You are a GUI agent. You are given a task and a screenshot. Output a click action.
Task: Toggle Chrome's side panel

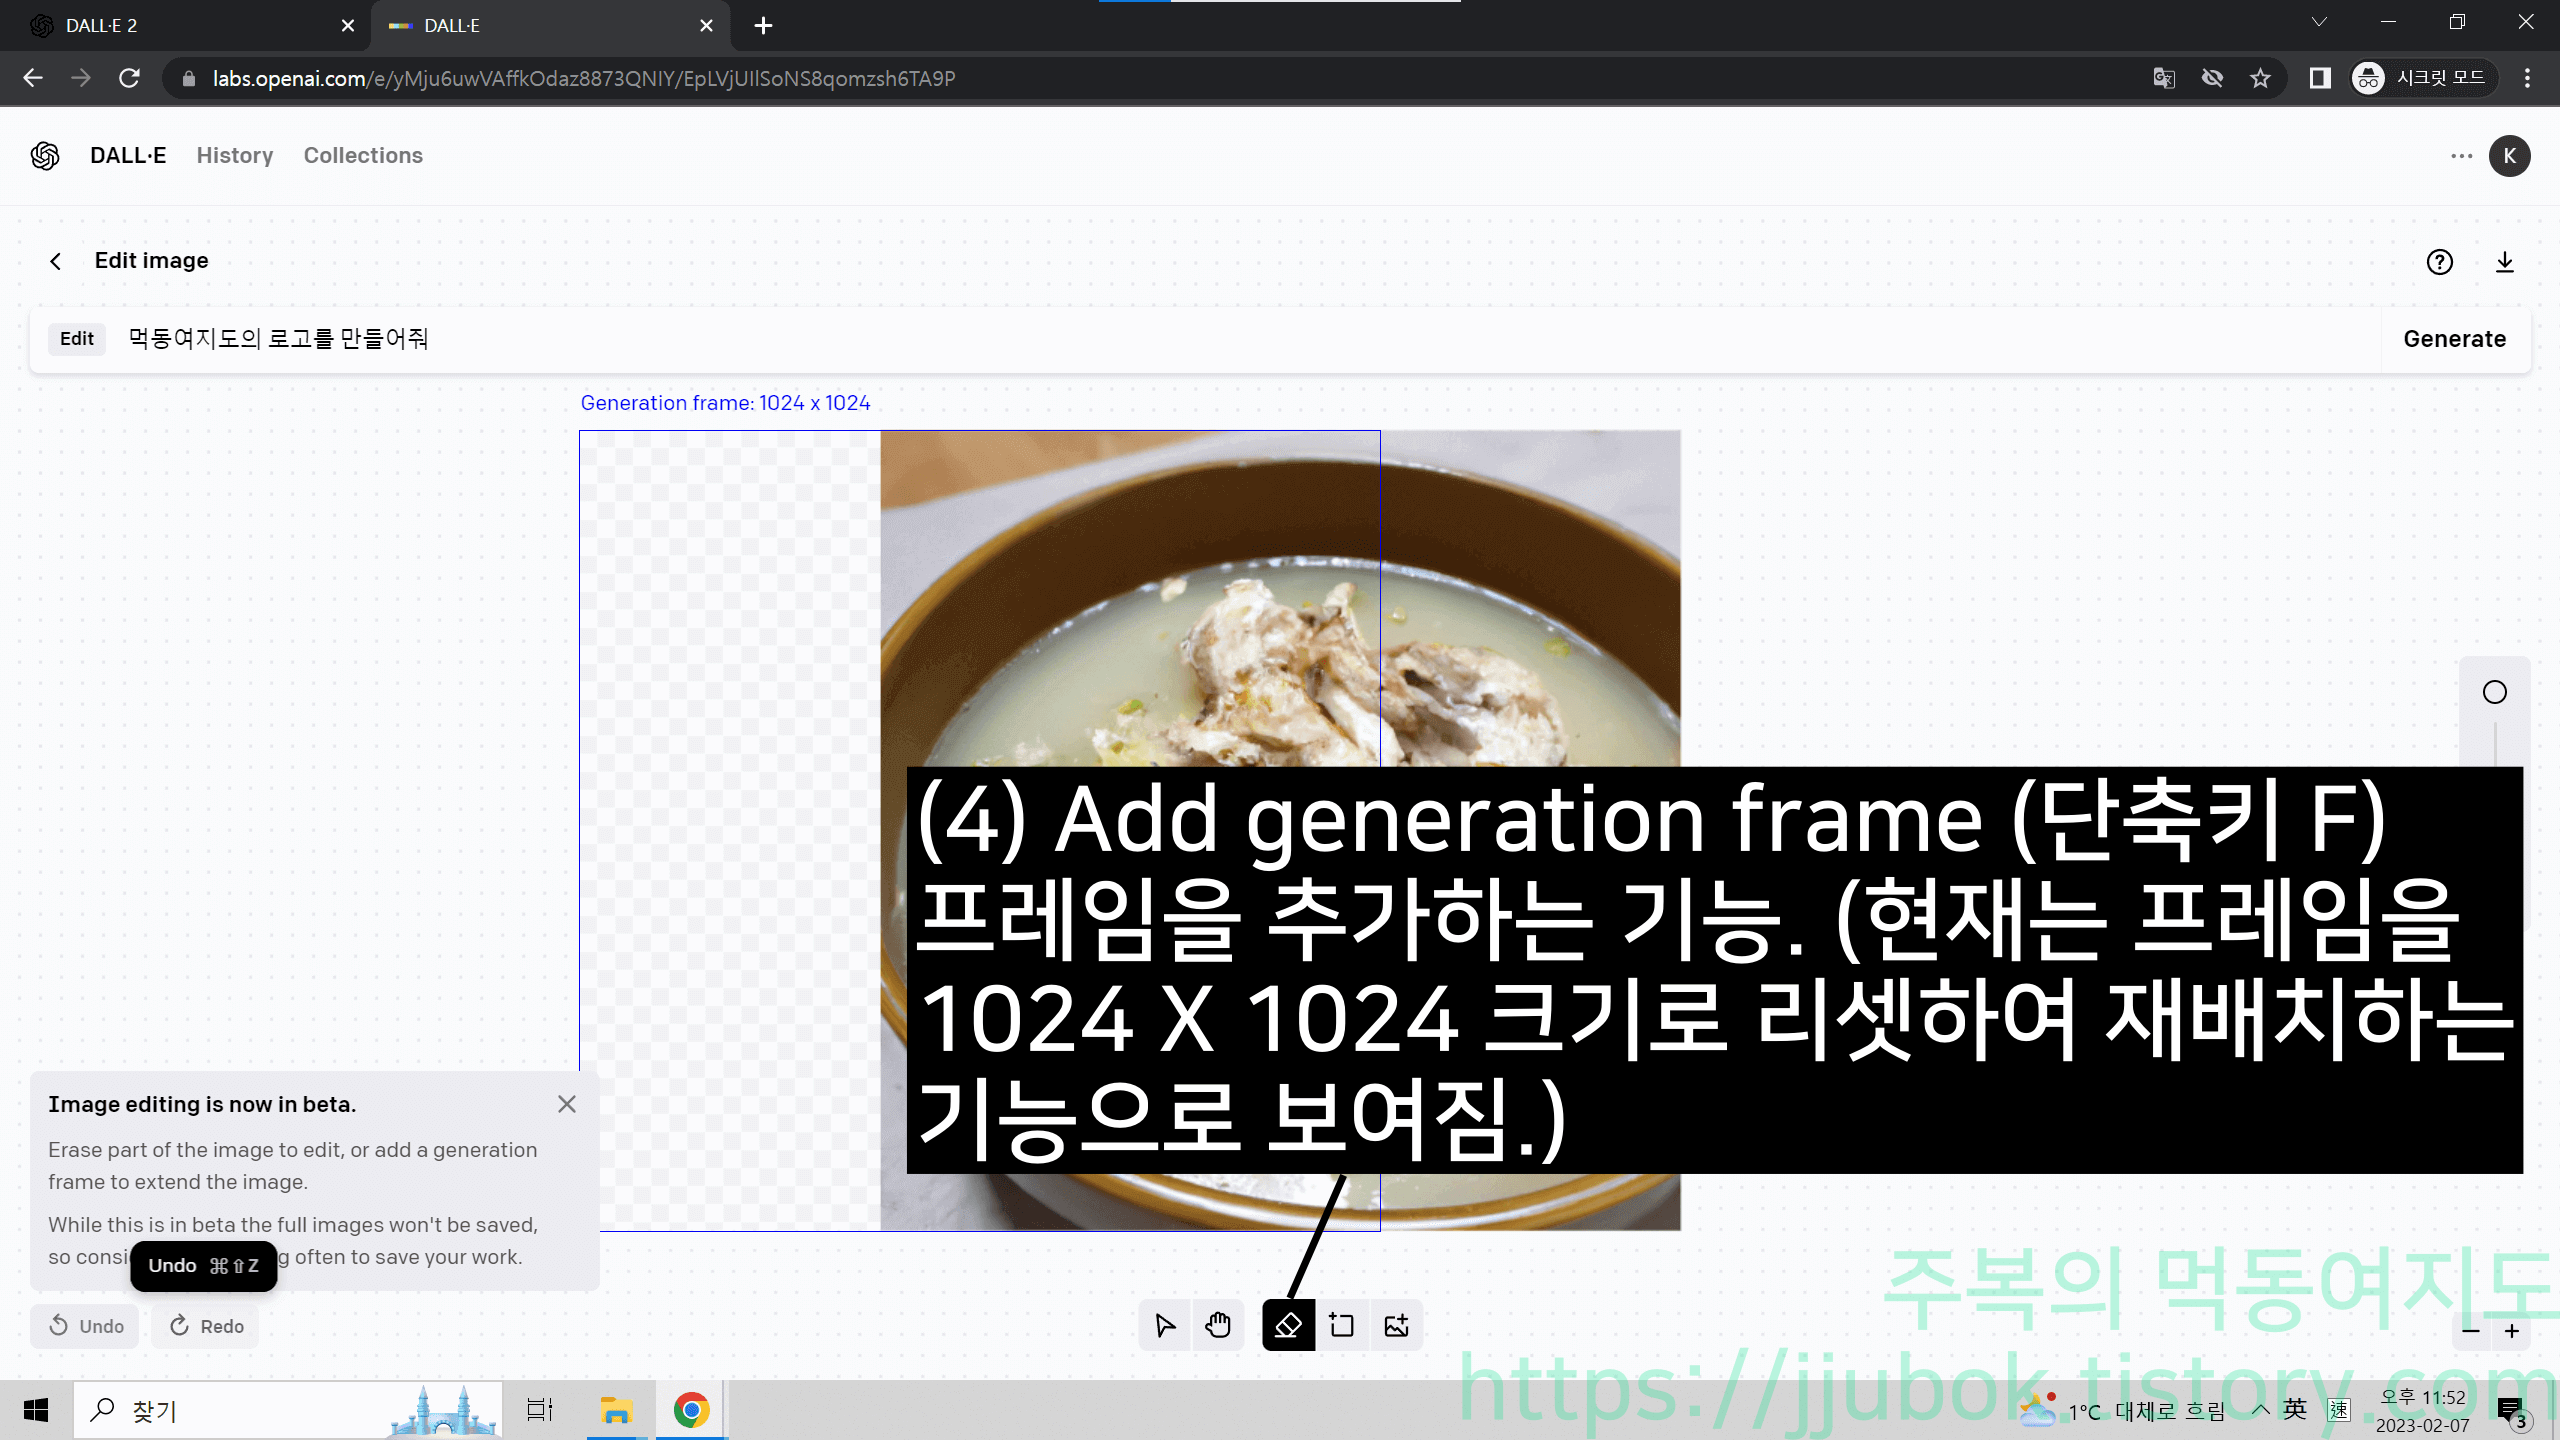click(x=2318, y=78)
